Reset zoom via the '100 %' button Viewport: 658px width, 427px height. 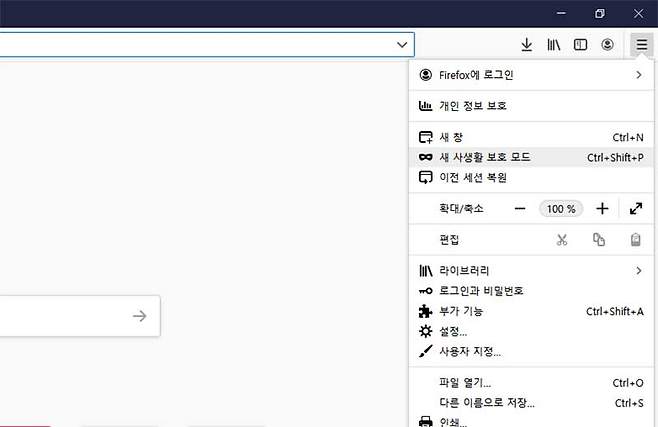(561, 208)
